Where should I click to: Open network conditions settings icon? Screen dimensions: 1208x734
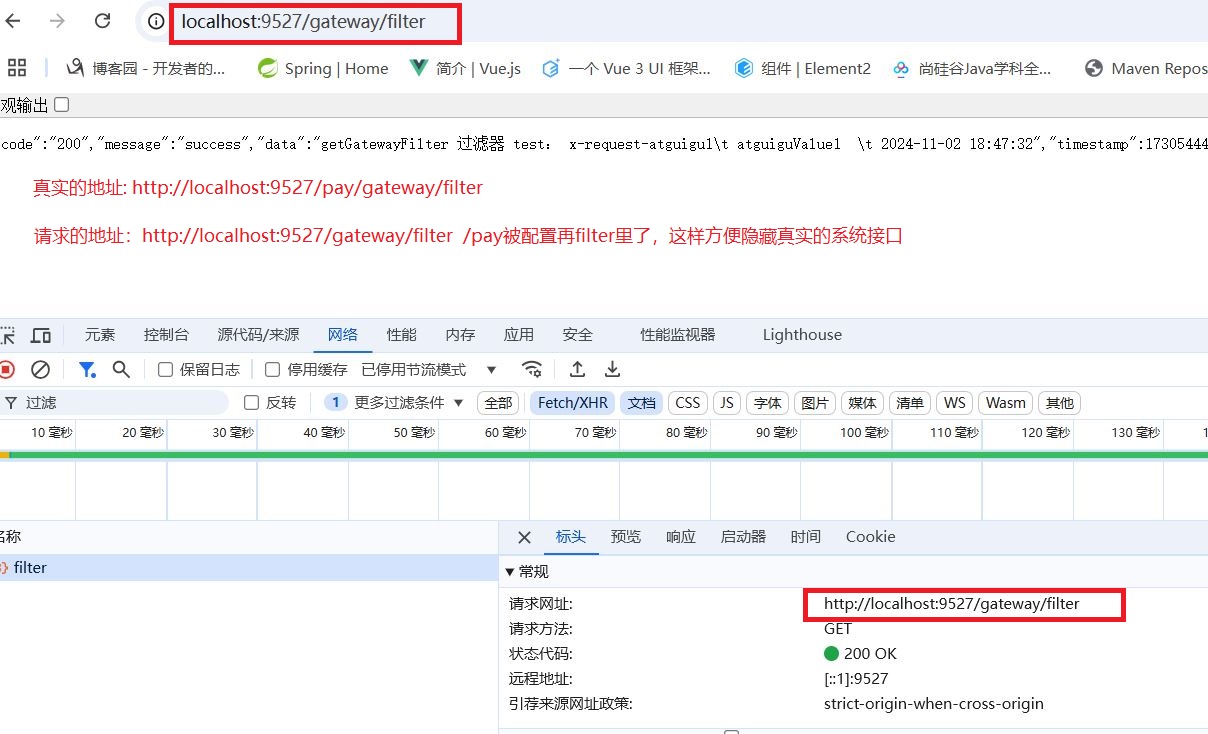tap(533, 370)
